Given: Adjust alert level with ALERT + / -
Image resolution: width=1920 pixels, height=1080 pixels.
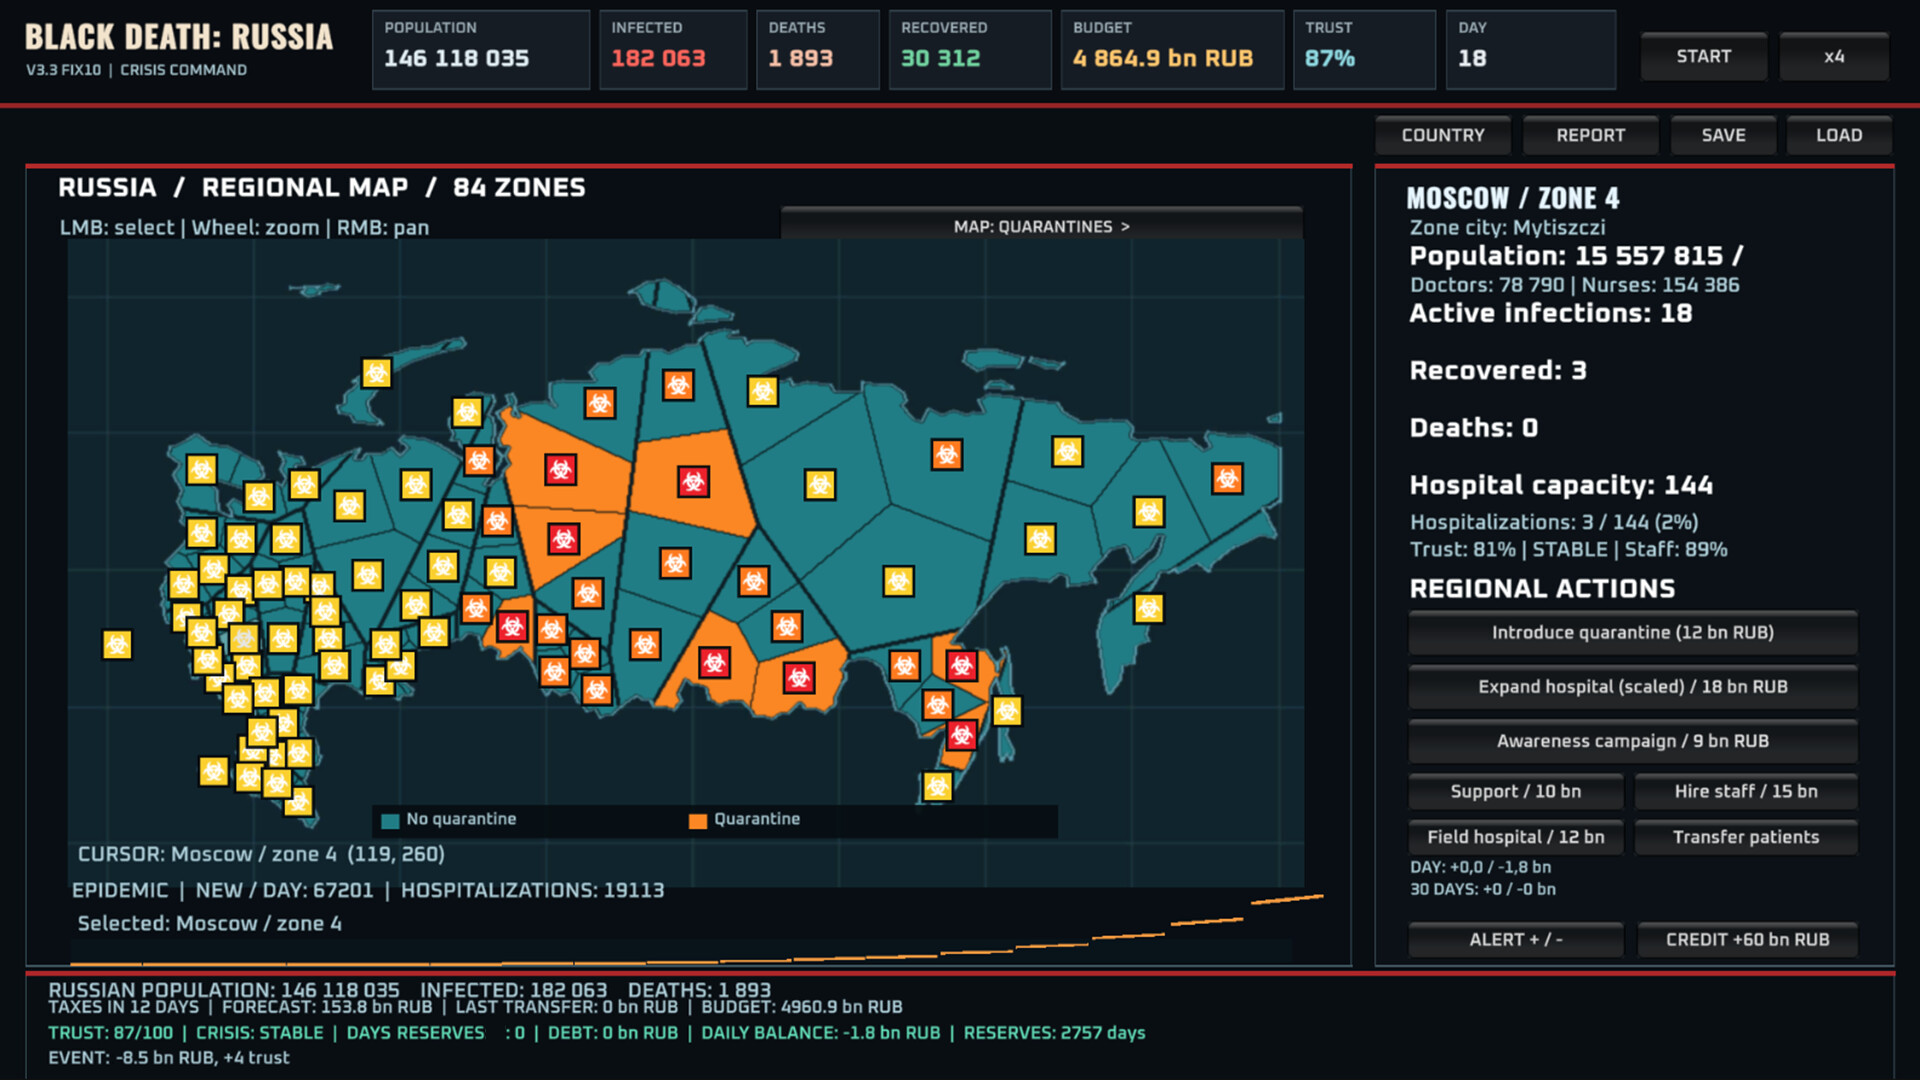Looking at the screenshot, I should pyautogui.click(x=1515, y=940).
